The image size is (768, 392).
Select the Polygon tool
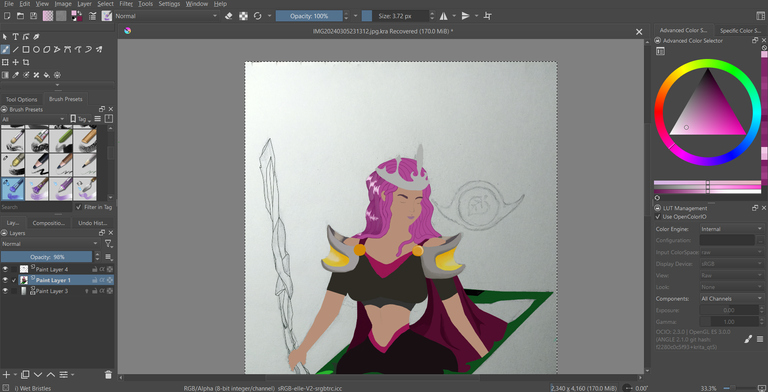(x=47, y=49)
